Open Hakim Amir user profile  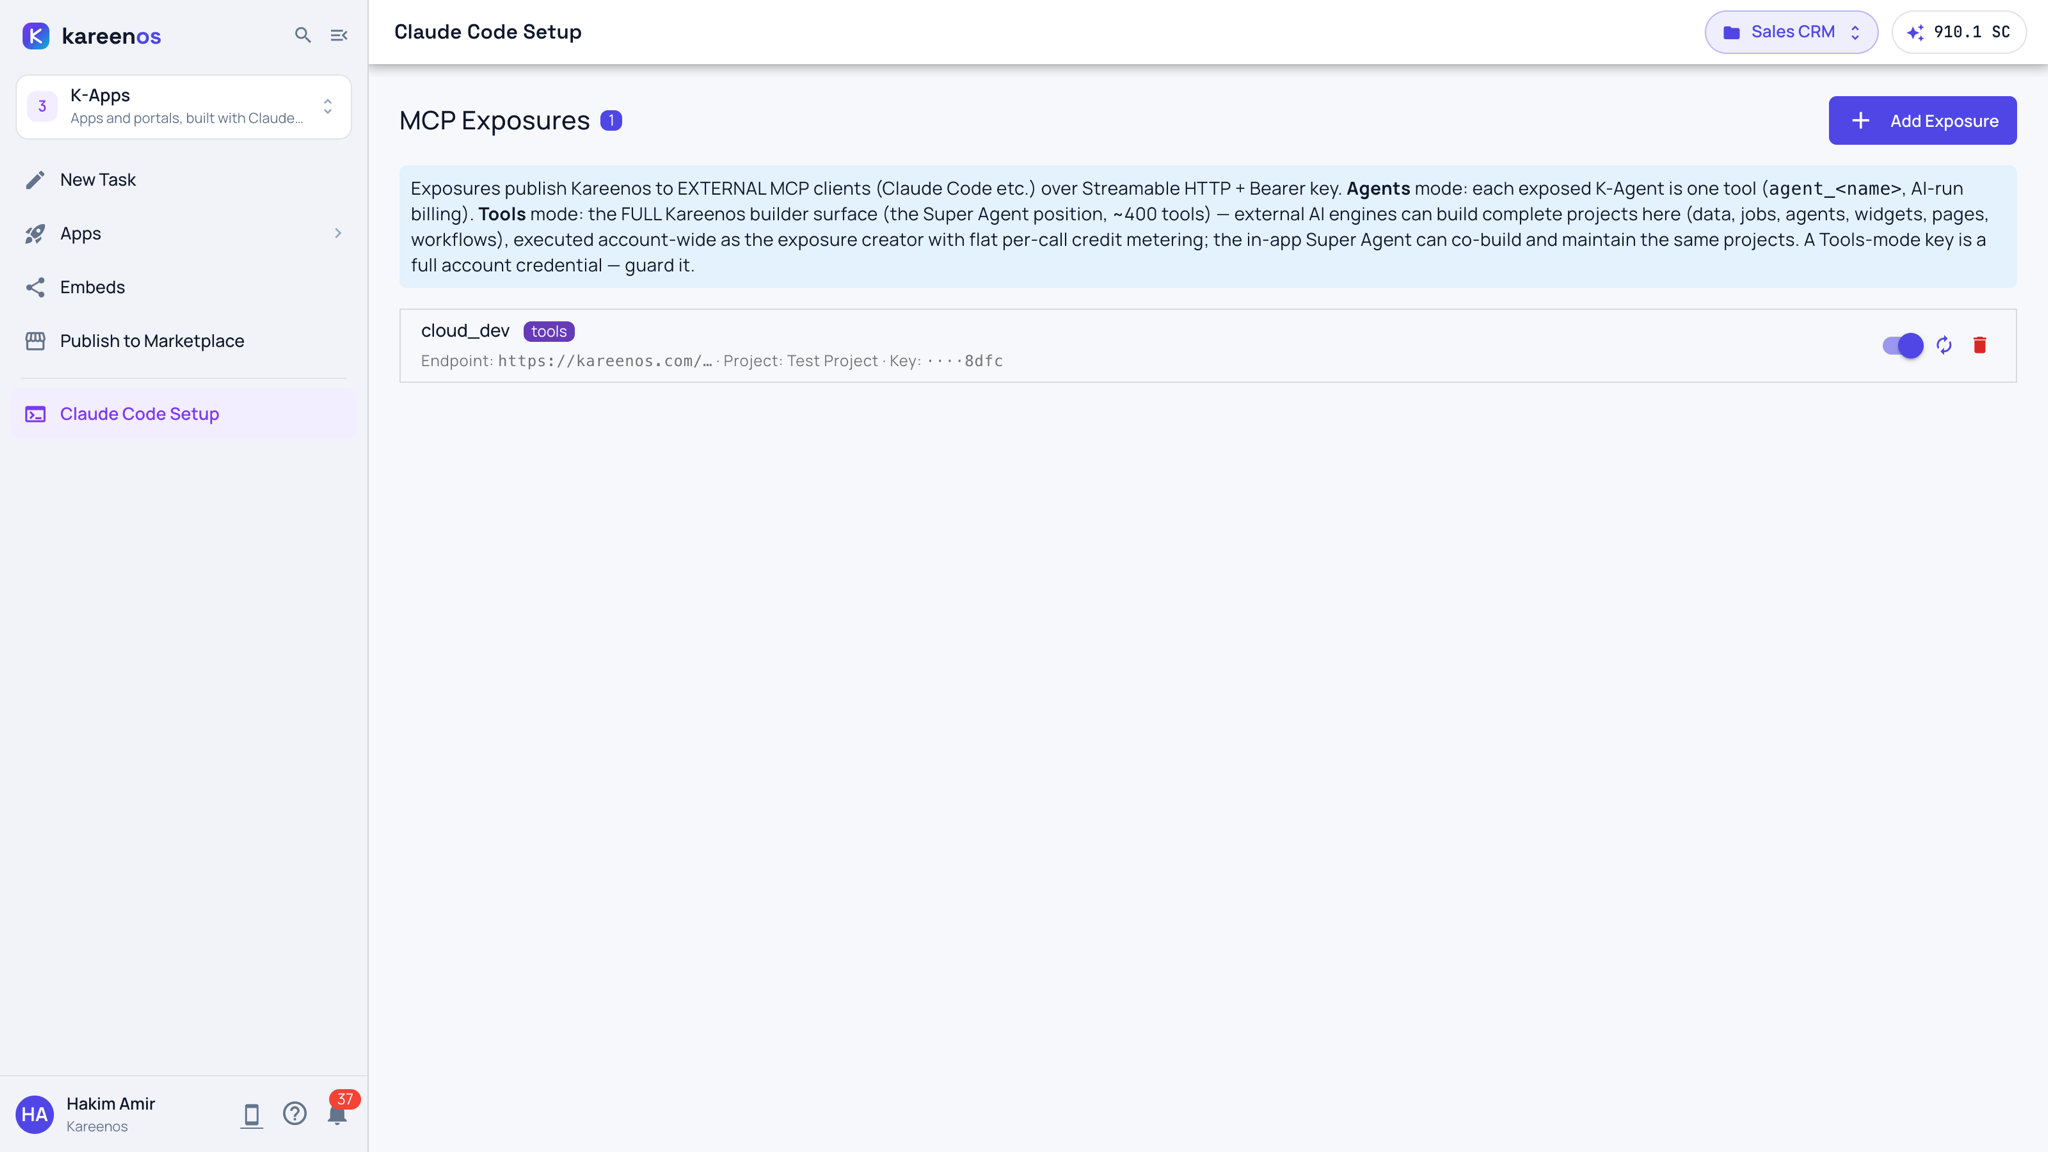point(111,1114)
